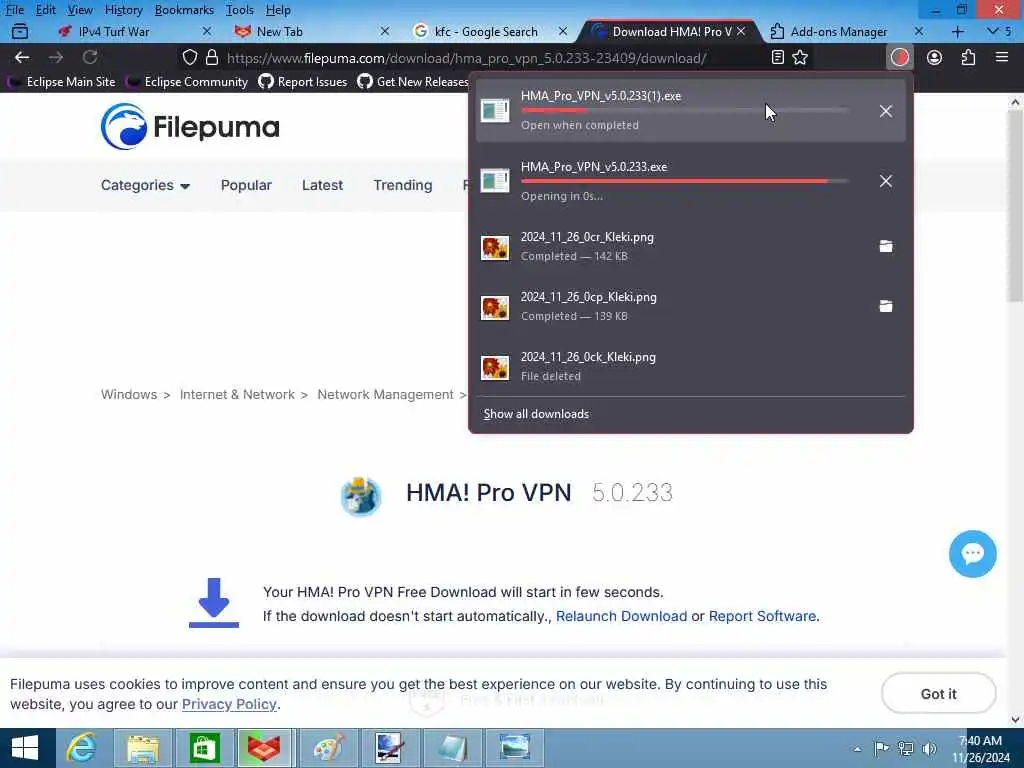
Task: Open the History menu
Action: pyautogui.click(x=123, y=10)
